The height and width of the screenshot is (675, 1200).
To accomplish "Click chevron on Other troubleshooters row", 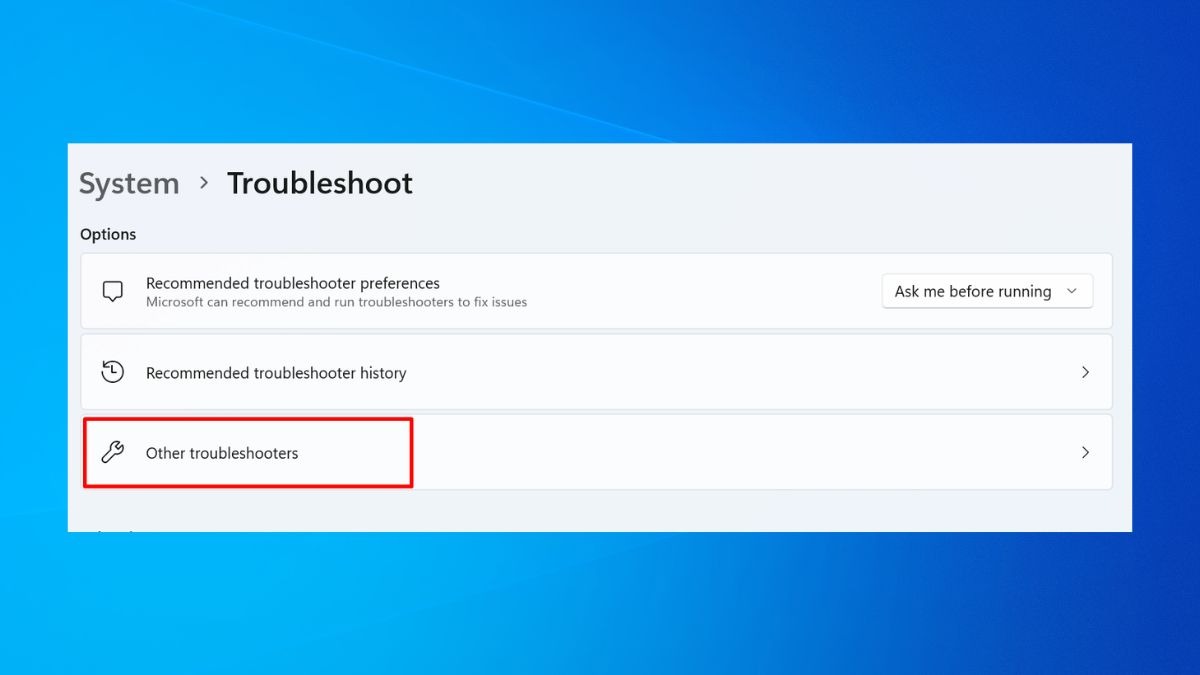I will click(1085, 452).
